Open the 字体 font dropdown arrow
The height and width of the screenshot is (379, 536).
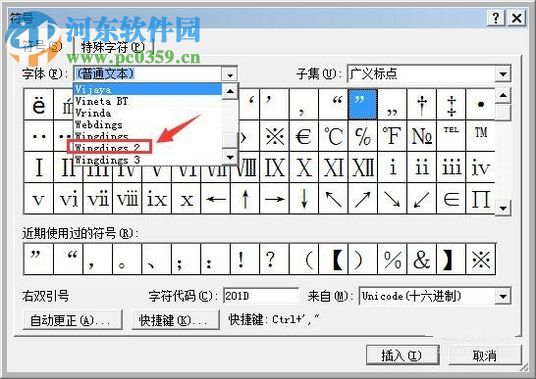coord(230,74)
